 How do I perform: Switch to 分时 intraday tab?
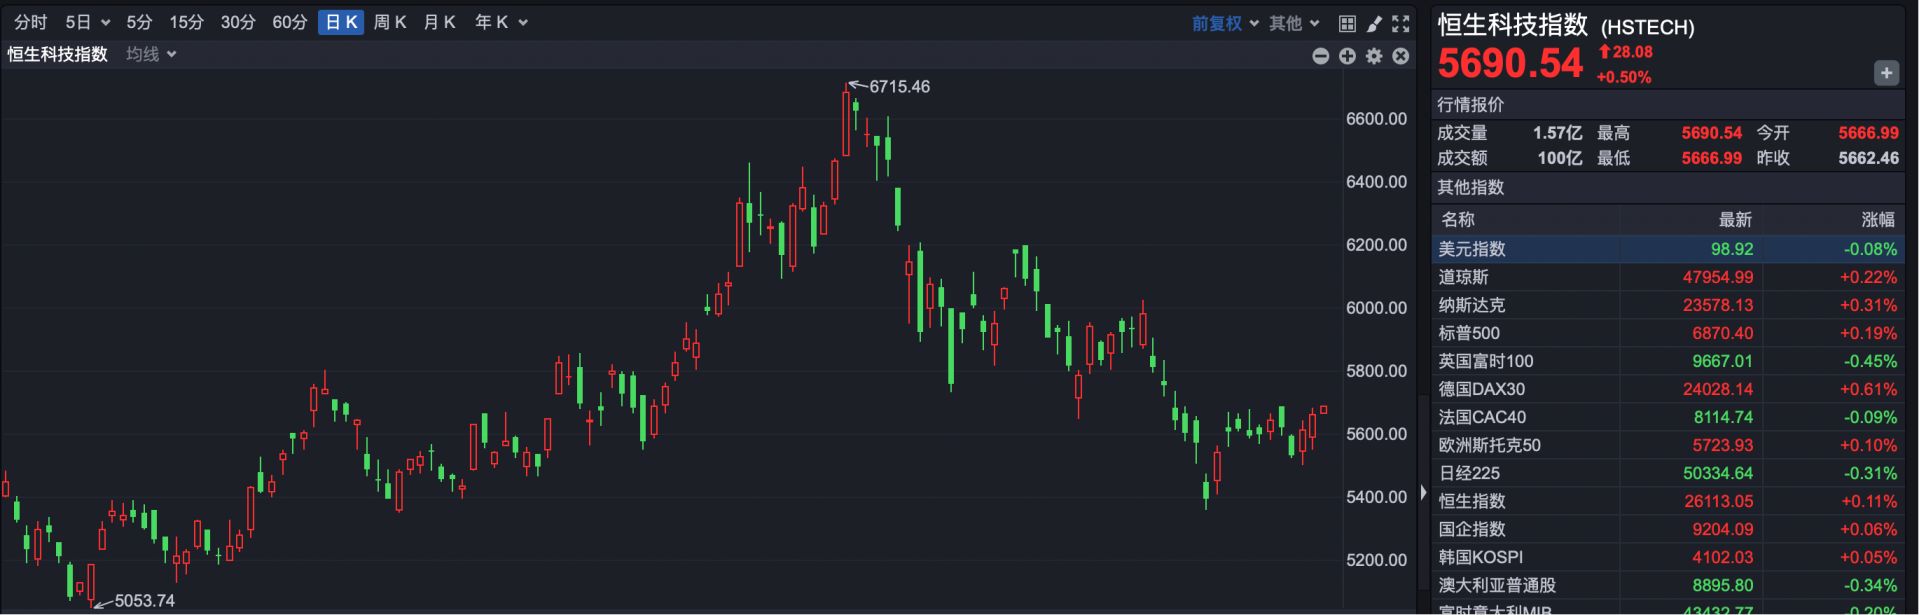[x=31, y=22]
